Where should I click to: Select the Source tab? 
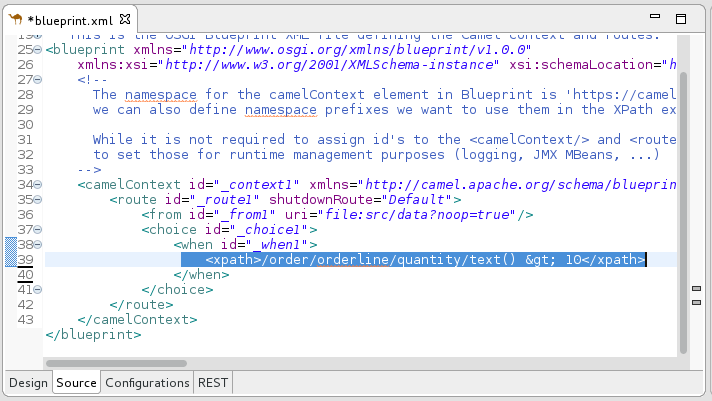(76, 382)
